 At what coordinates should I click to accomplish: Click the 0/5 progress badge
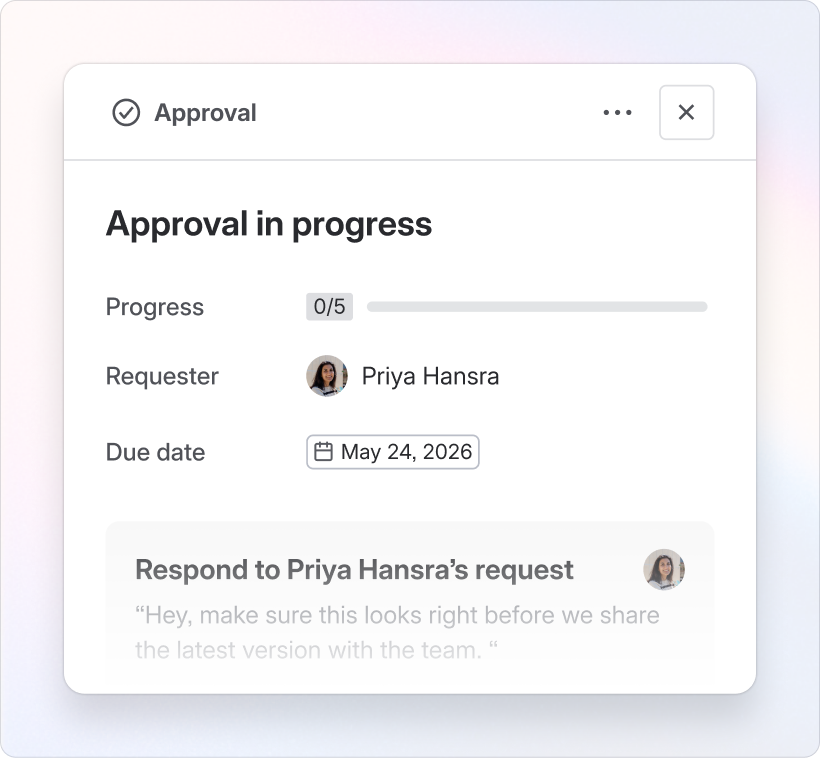(x=329, y=307)
